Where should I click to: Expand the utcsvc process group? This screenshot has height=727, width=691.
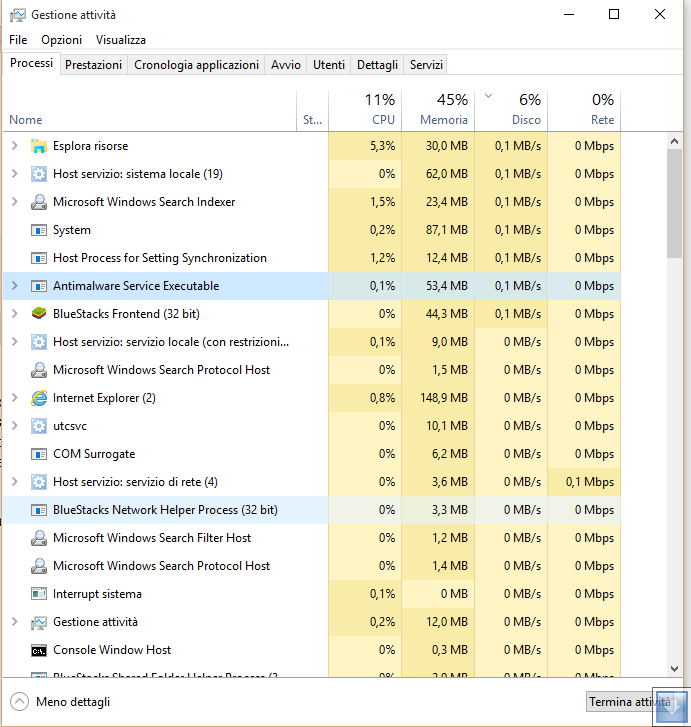pyautogui.click(x=14, y=426)
